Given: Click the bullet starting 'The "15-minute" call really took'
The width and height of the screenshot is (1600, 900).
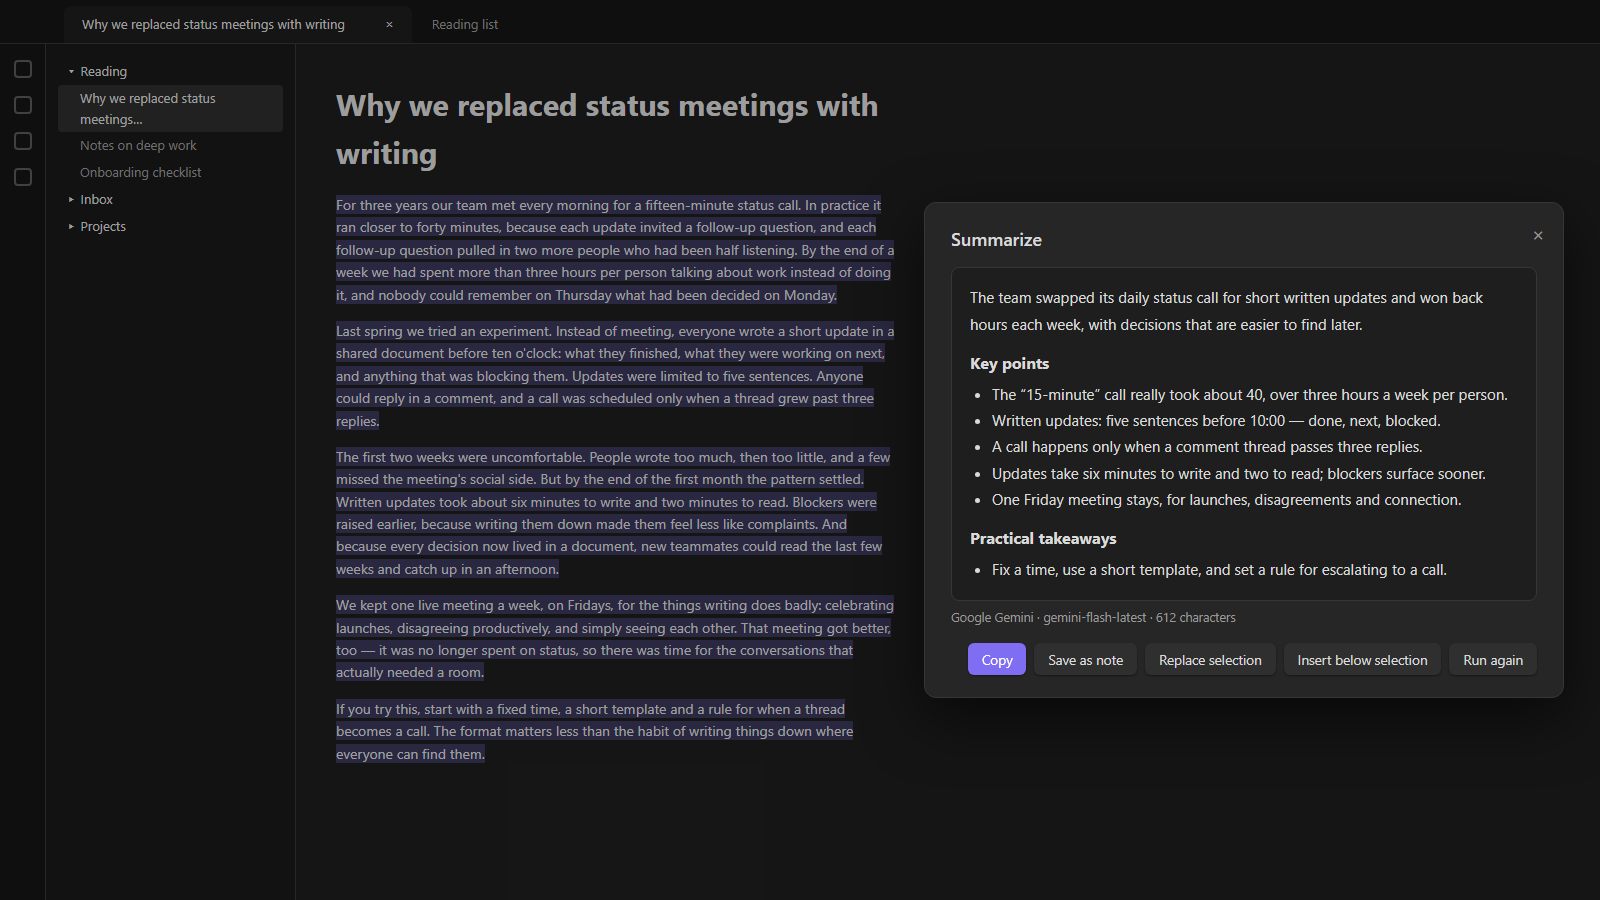Looking at the screenshot, I should pyautogui.click(x=1249, y=395).
